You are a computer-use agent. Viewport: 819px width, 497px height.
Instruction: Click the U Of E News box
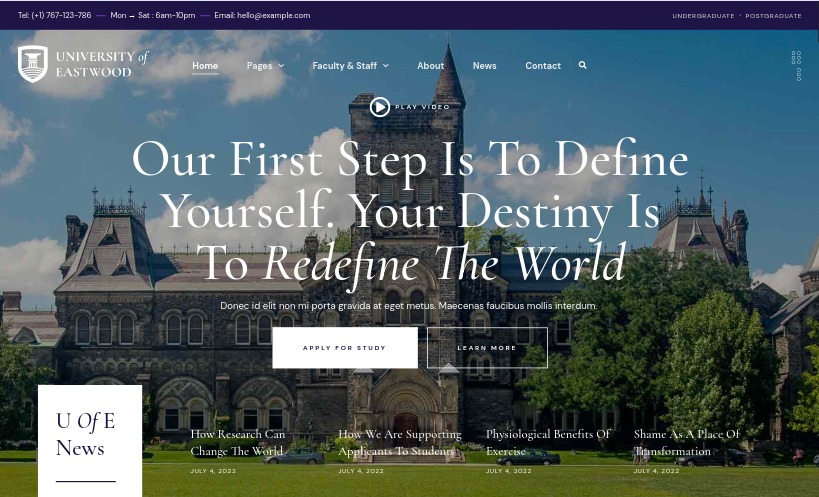90,441
